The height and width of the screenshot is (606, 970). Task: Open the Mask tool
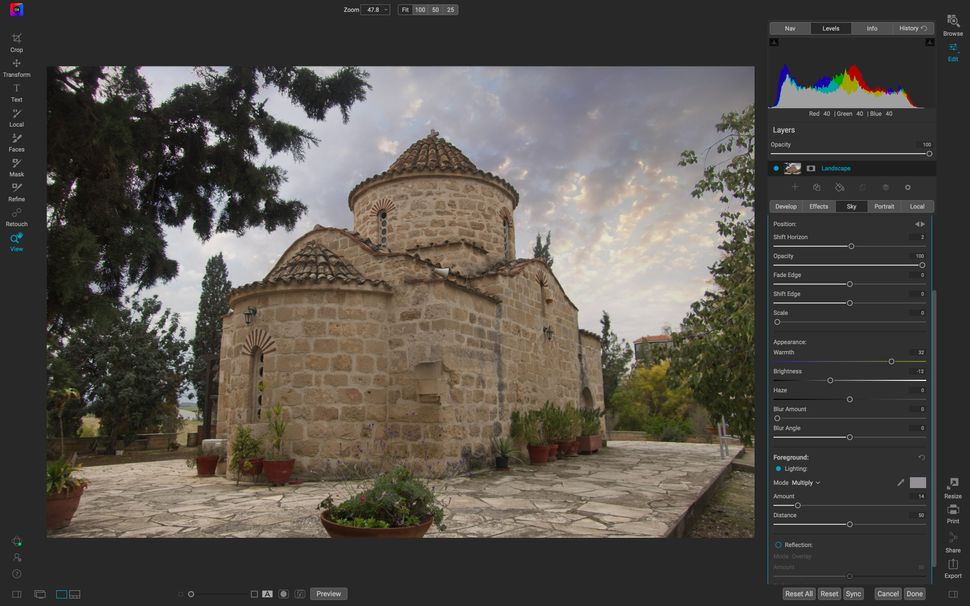pyautogui.click(x=16, y=166)
